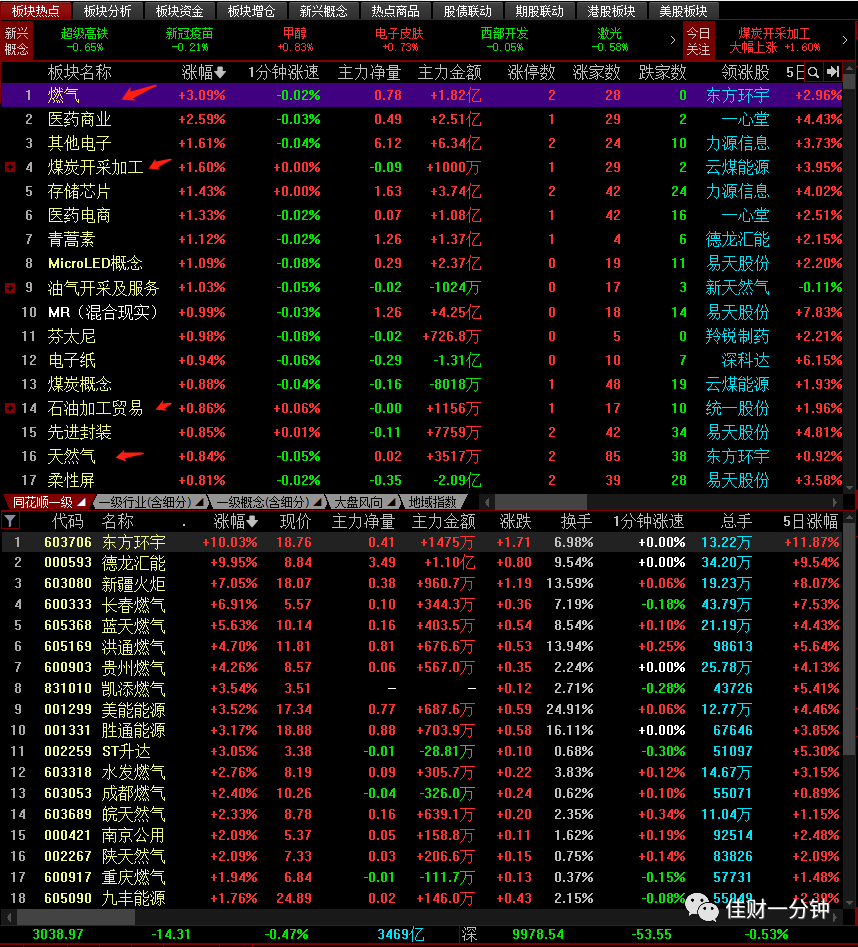858x947 pixels.
Task: Open the 一级行业(含细分) tab dropdown triangle
Action: tap(199, 502)
